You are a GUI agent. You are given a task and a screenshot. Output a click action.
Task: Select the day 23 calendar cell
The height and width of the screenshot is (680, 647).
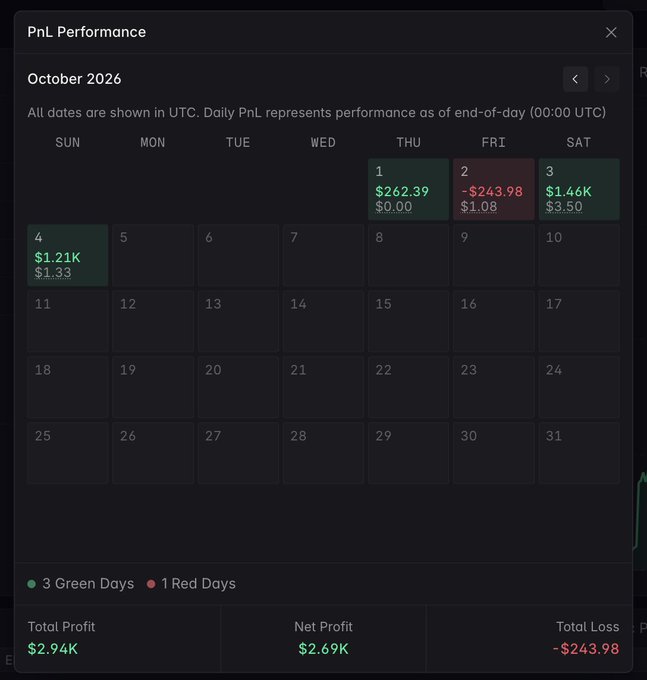click(493, 387)
